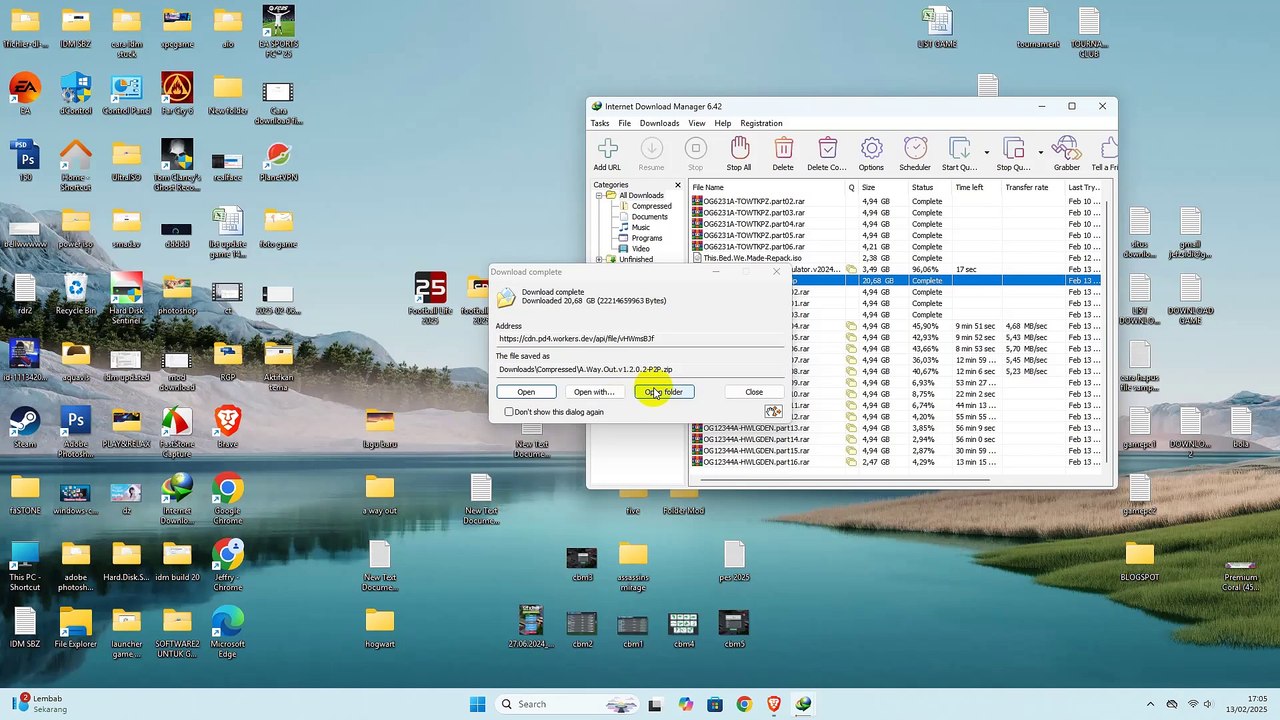Open the EA desktop shortcut
The height and width of the screenshot is (720, 1280).
pyautogui.click(x=25, y=93)
